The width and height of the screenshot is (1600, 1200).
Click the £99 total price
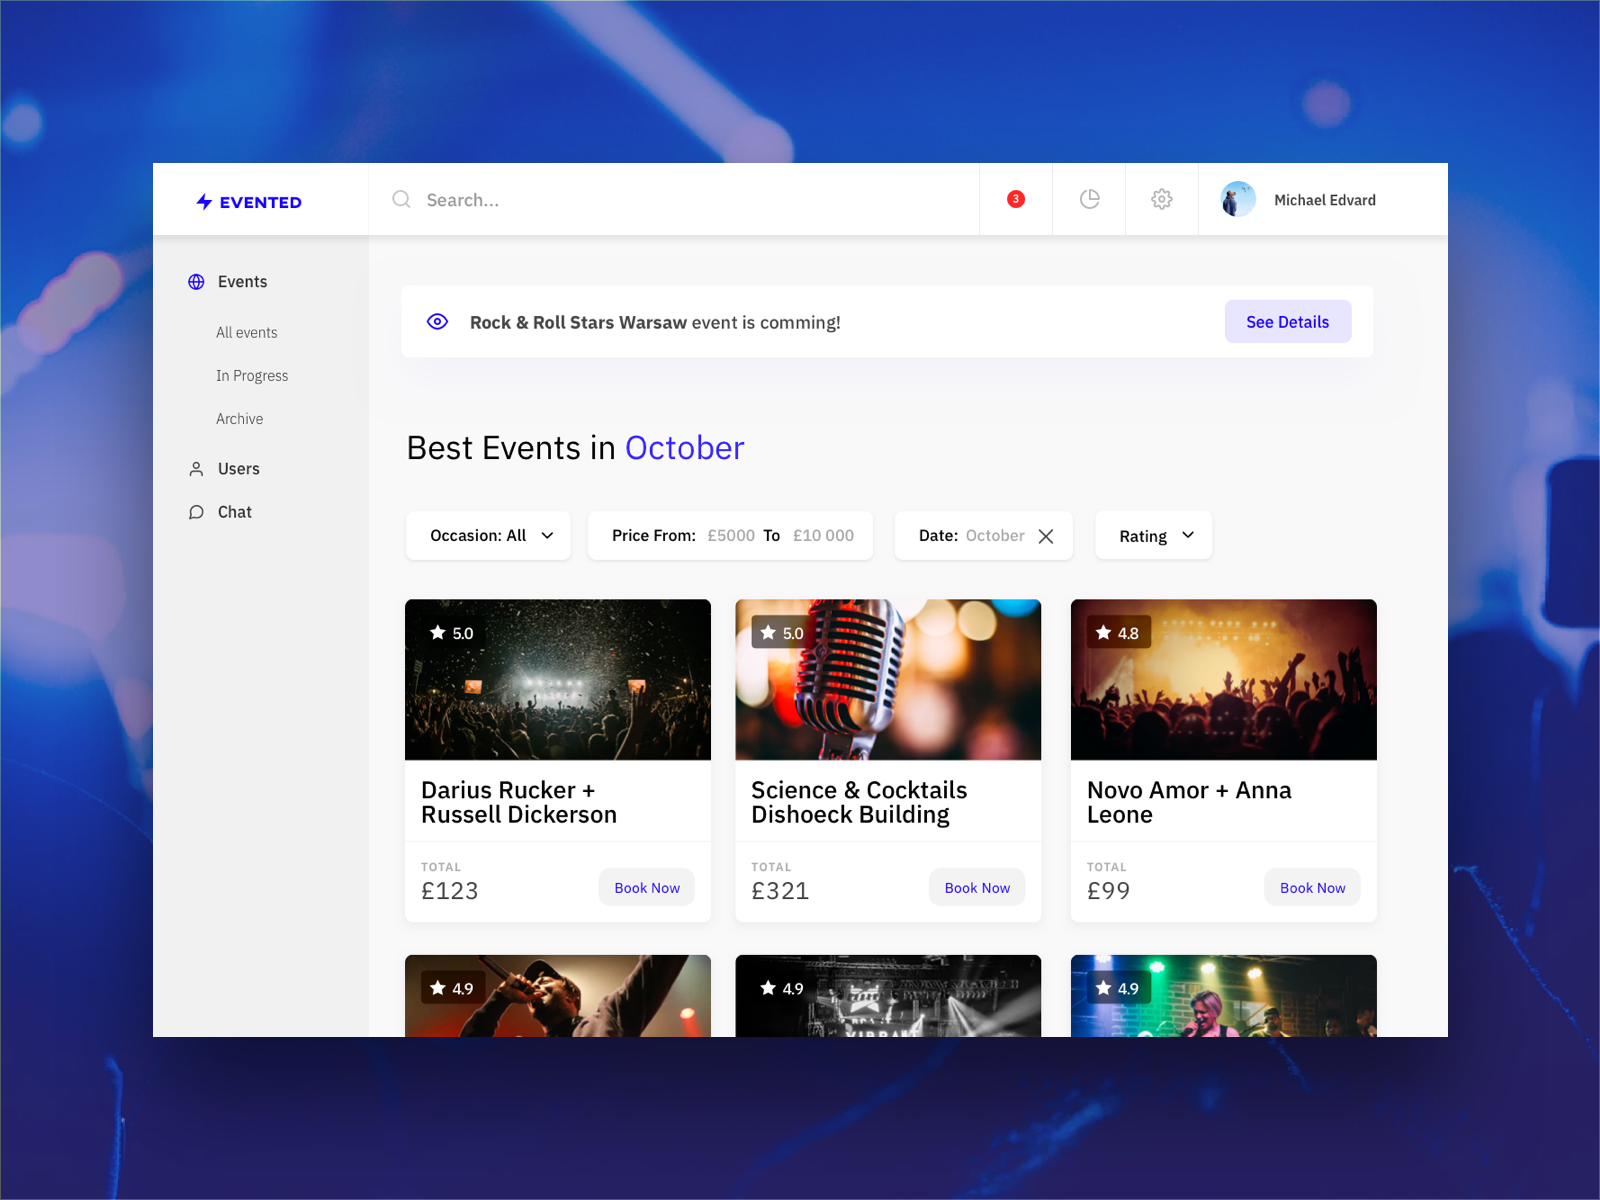(x=1108, y=891)
